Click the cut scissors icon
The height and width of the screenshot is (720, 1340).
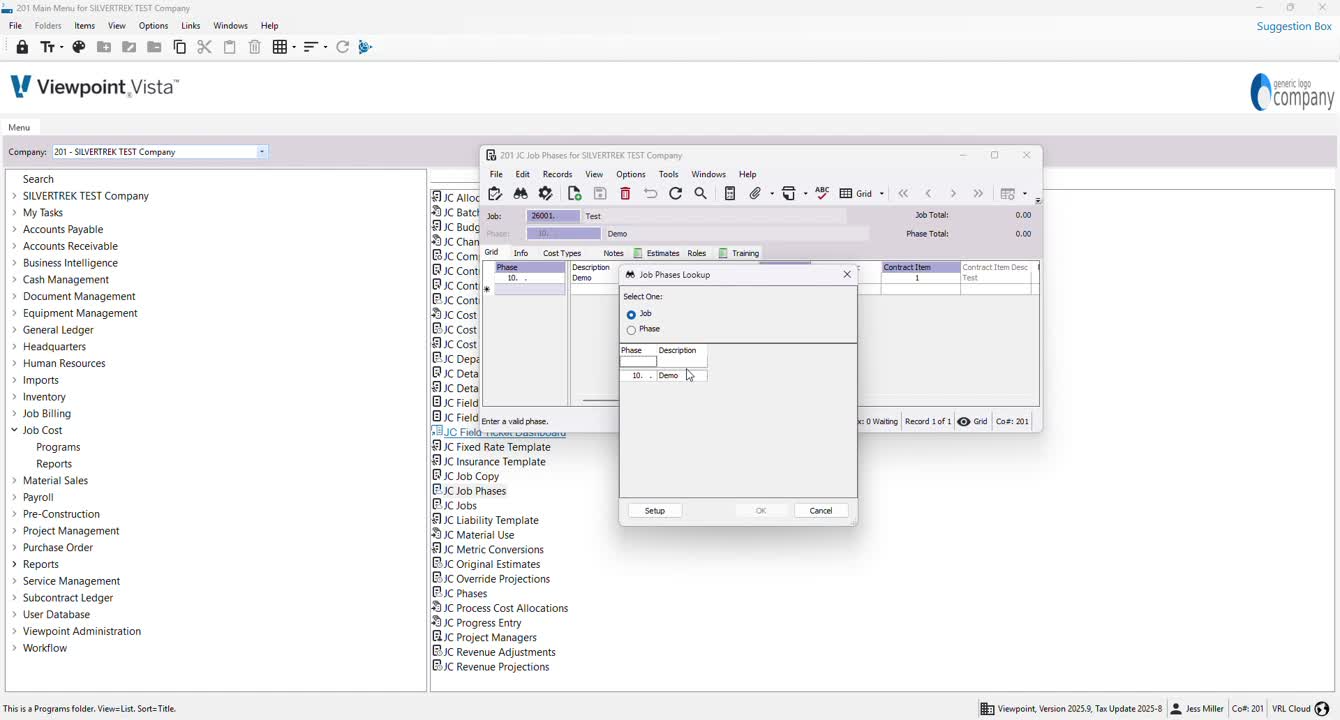coord(205,47)
